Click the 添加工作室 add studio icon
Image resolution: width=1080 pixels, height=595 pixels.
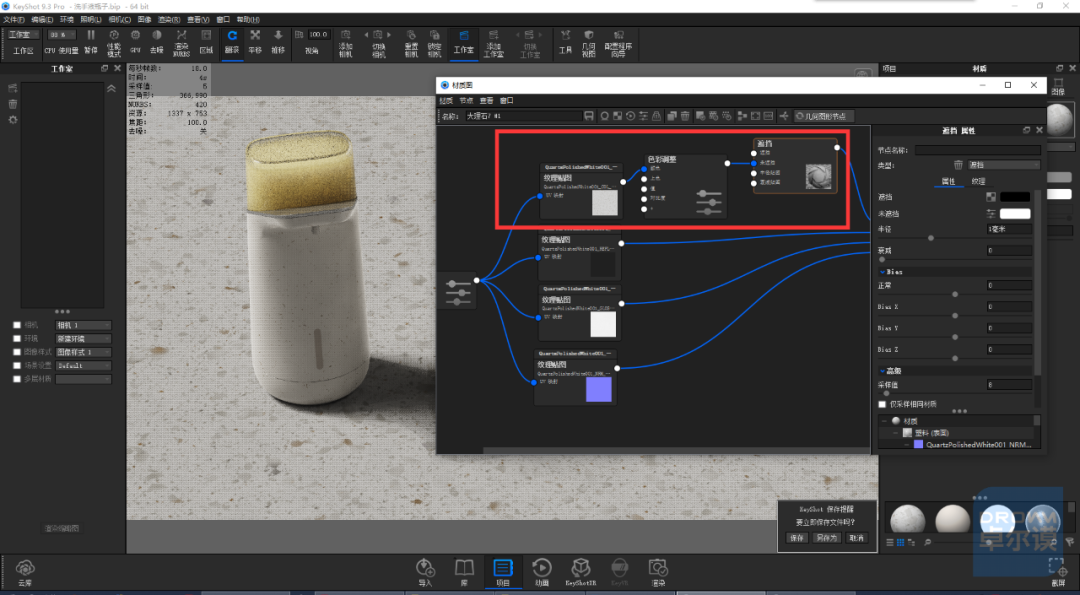tap(493, 35)
